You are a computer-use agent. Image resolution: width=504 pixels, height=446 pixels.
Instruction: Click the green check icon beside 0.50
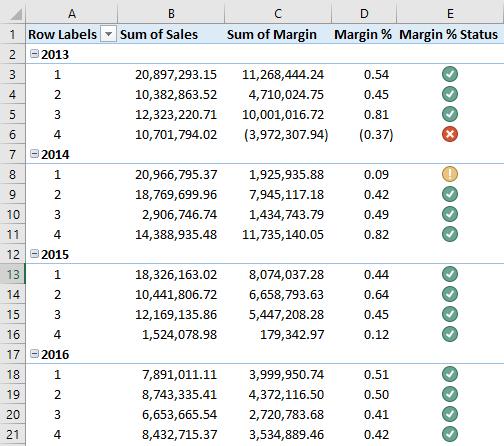(450, 394)
